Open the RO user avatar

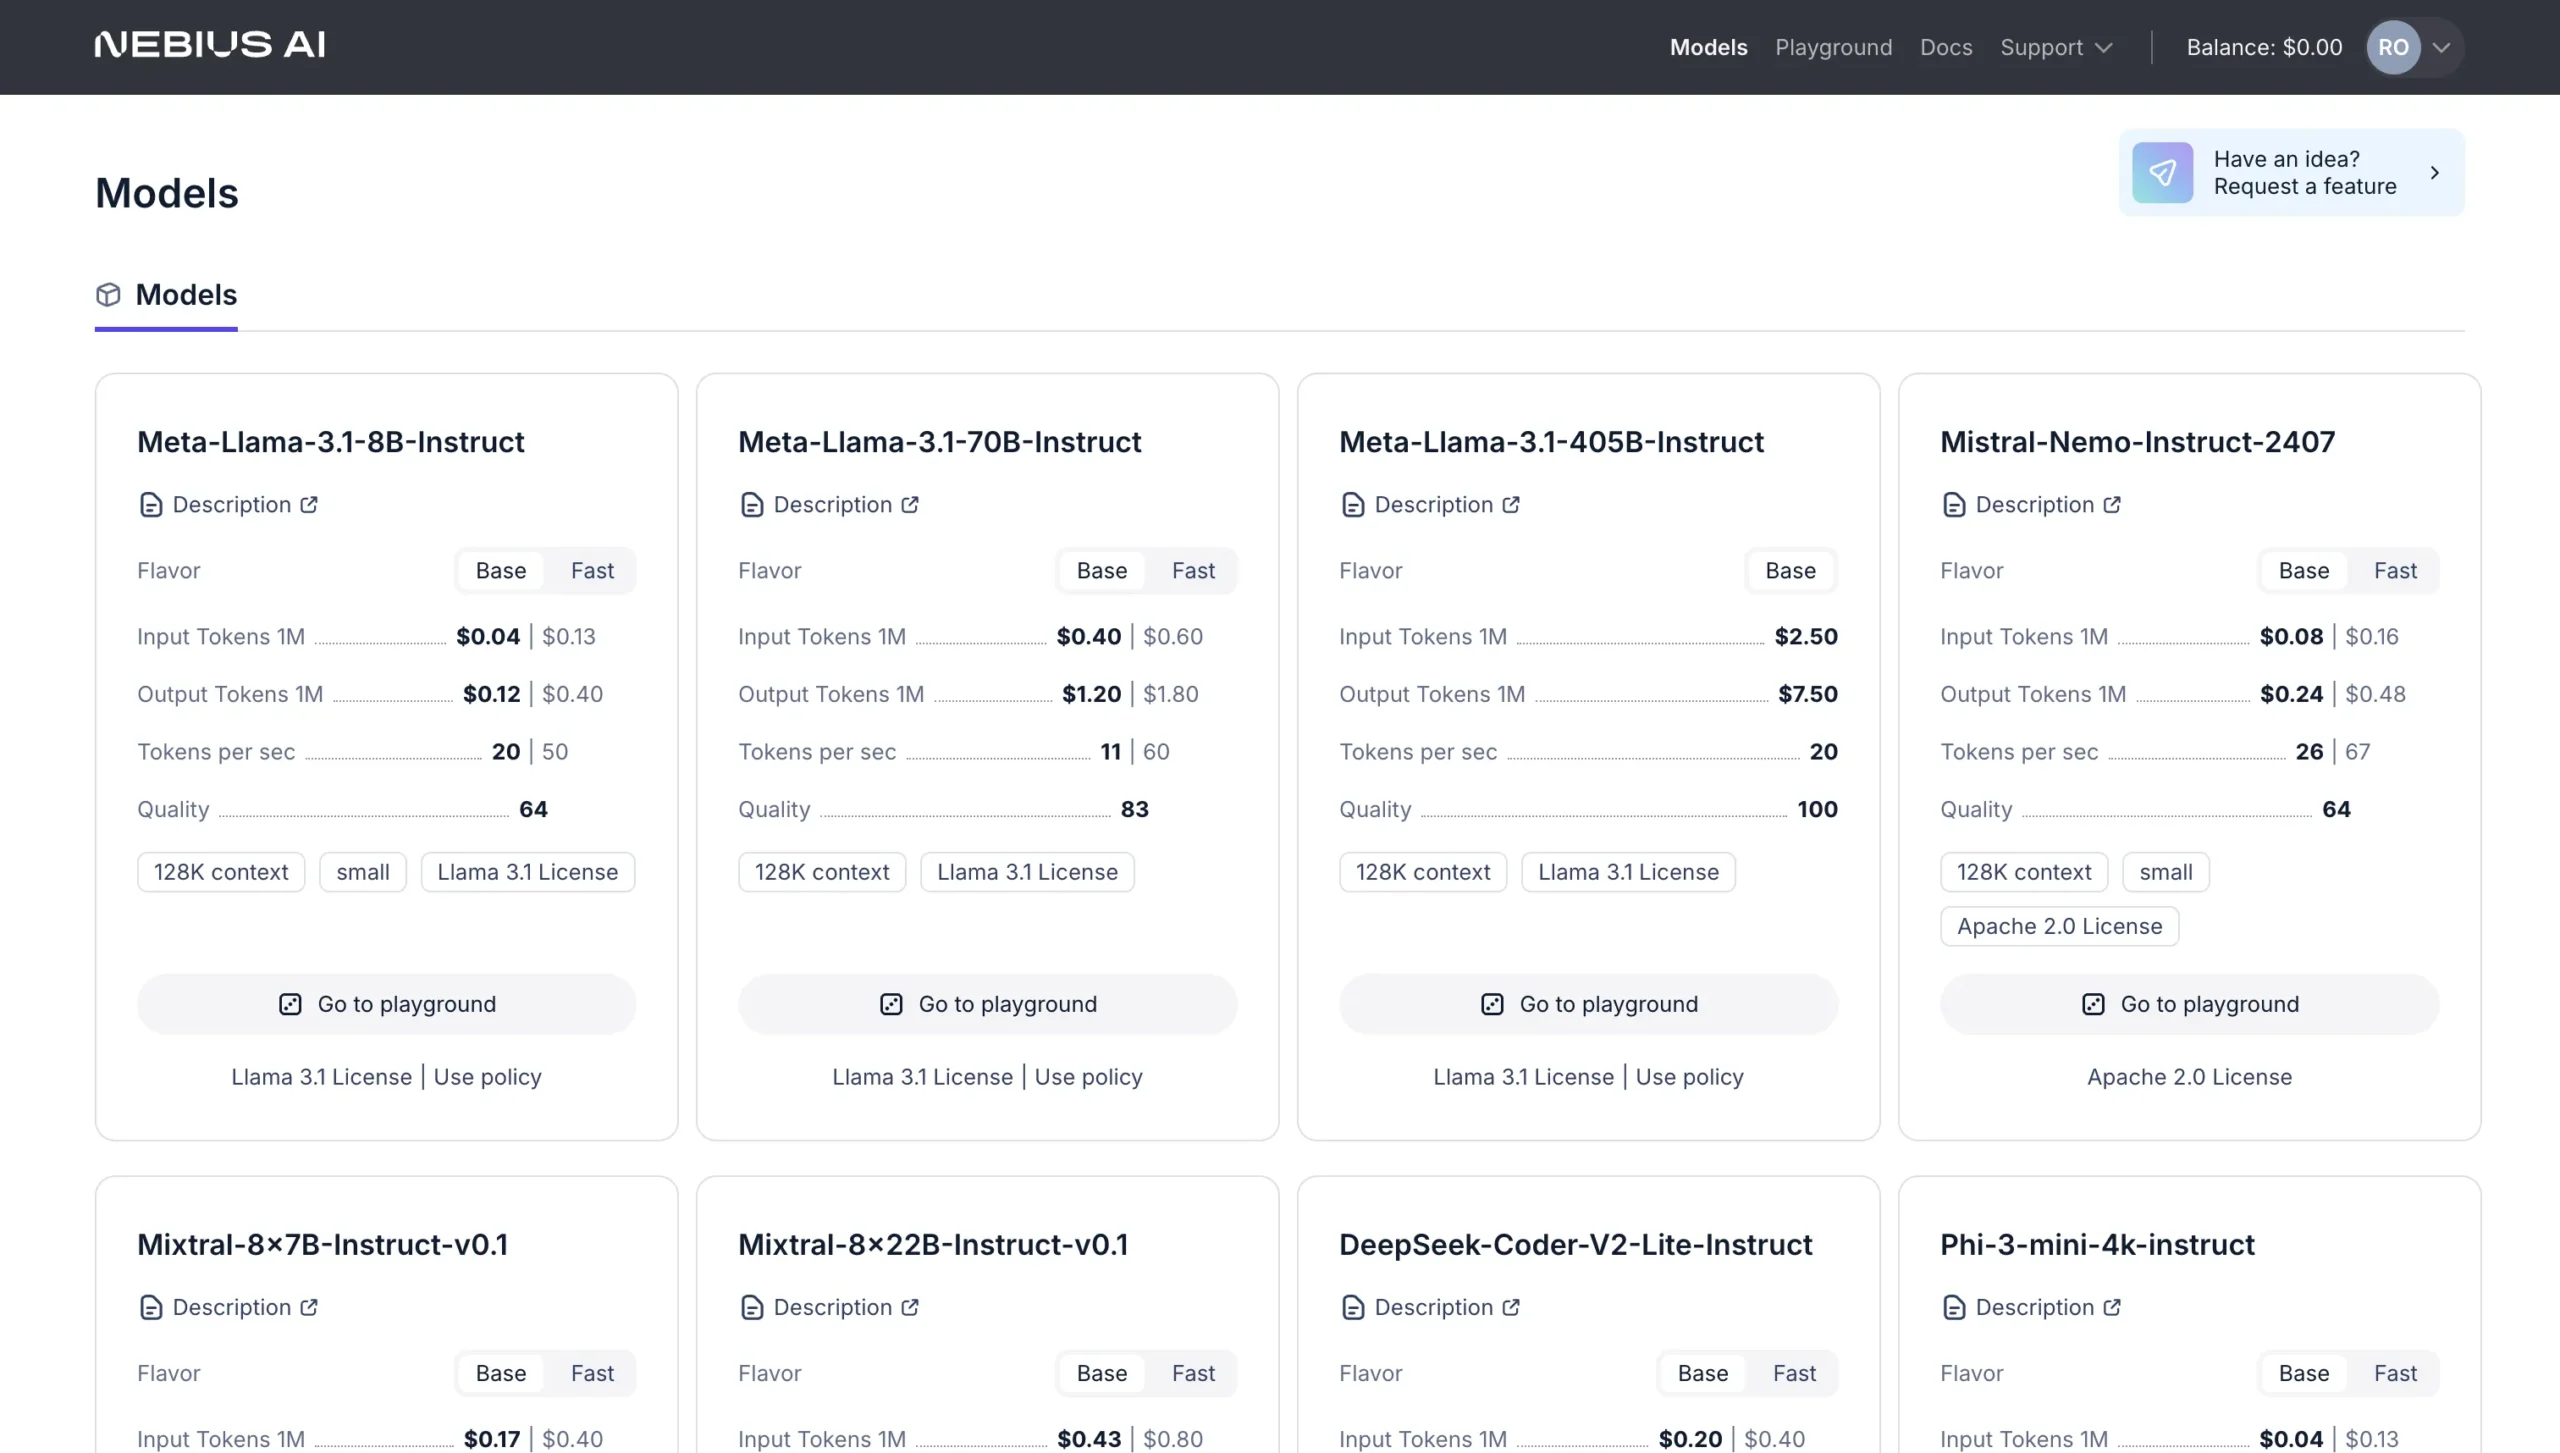2393,47
